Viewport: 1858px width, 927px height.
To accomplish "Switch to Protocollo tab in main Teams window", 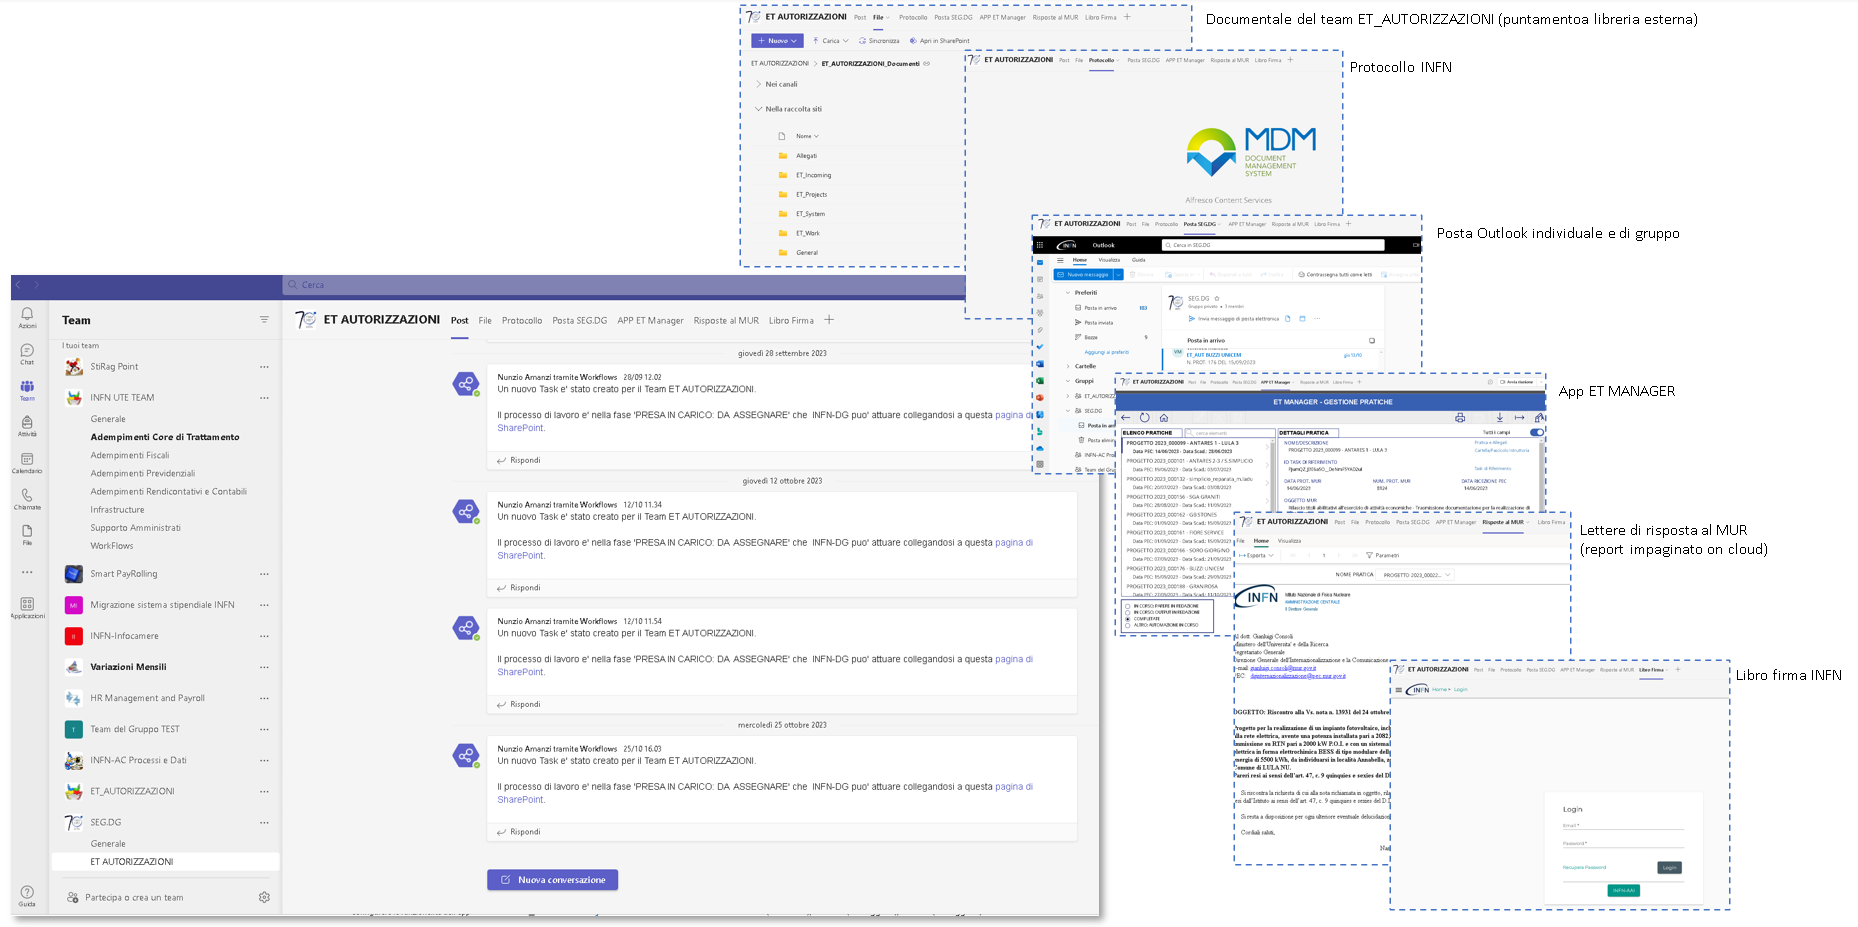I will [522, 321].
